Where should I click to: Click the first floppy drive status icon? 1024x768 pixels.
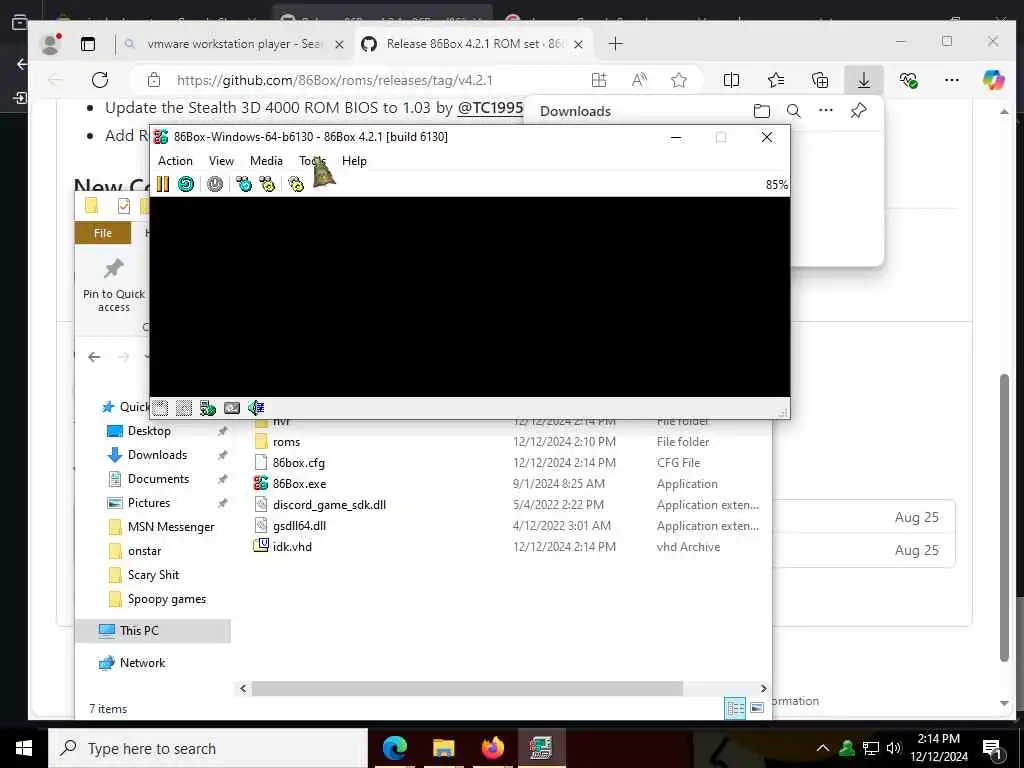pos(161,408)
